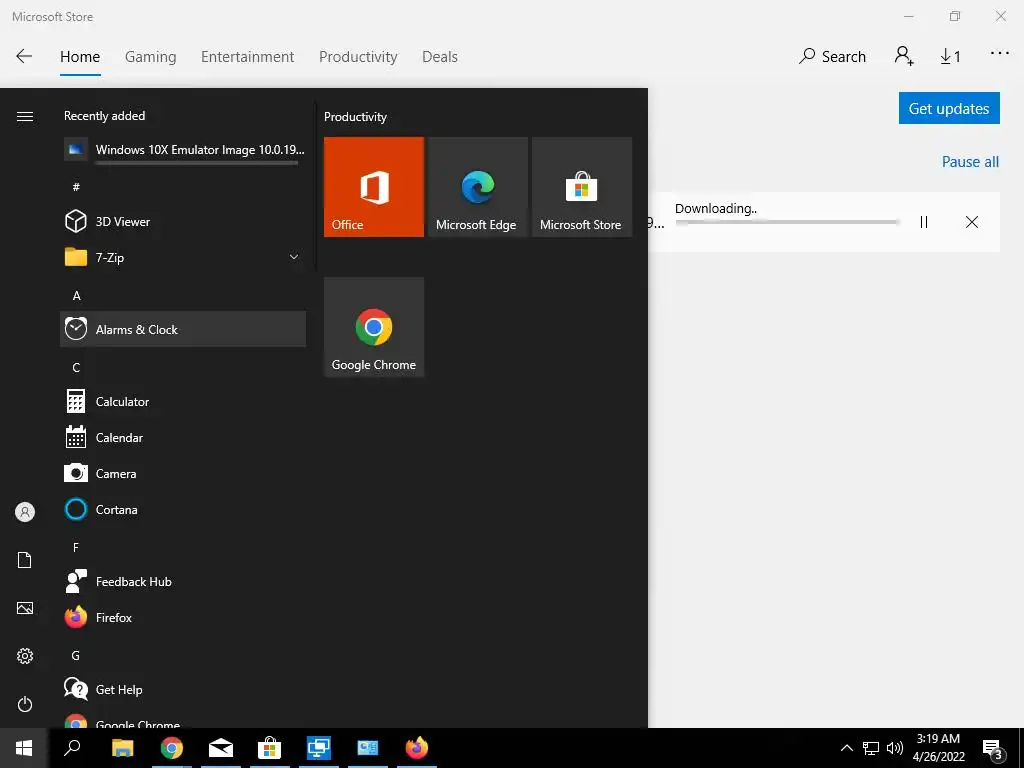
Task: Open Chrome from the taskbar
Action: (x=172, y=748)
